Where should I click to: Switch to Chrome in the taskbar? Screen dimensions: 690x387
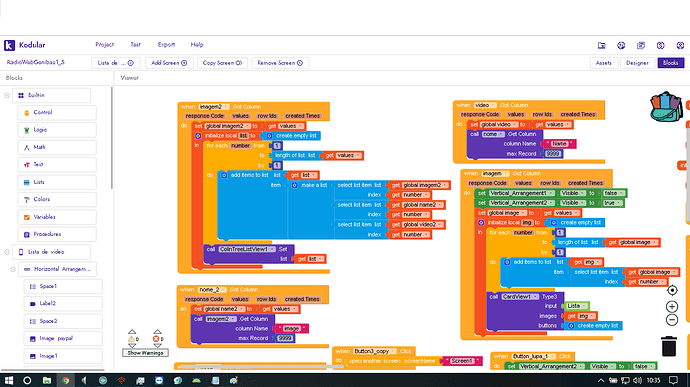click(65, 380)
